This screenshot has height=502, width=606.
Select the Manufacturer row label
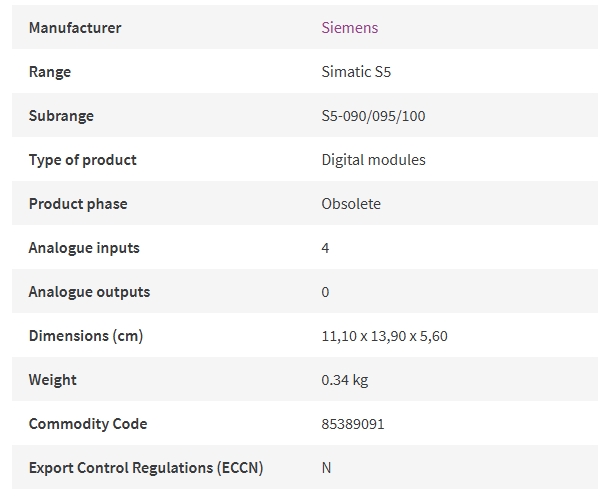pos(75,28)
